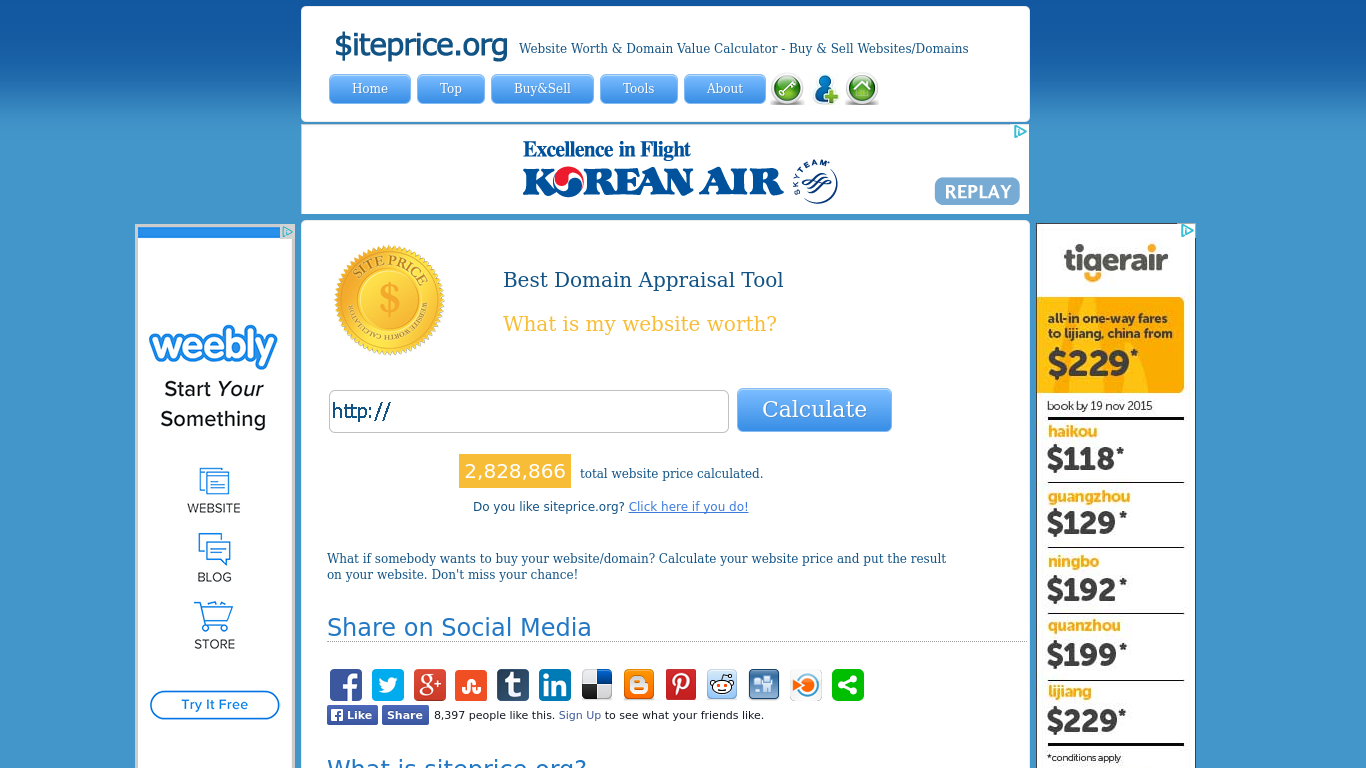Pin the page with the Pinterest icon
Image resolution: width=1366 pixels, height=768 pixels.
(680, 685)
